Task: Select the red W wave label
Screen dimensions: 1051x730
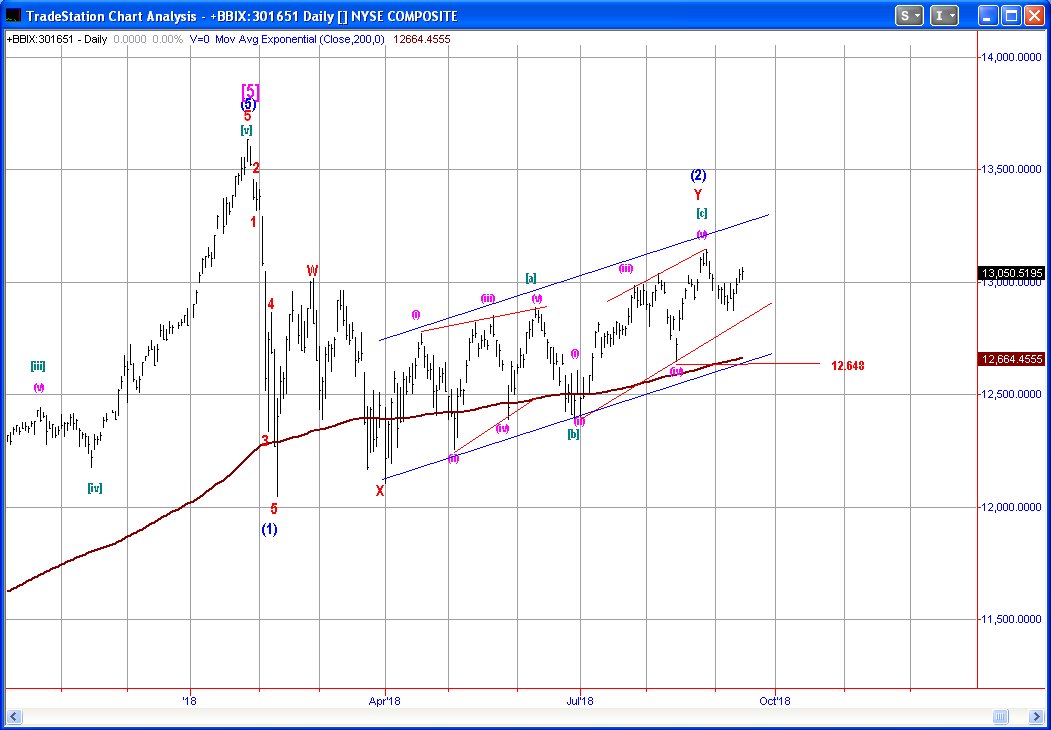Action: pyautogui.click(x=312, y=270)
